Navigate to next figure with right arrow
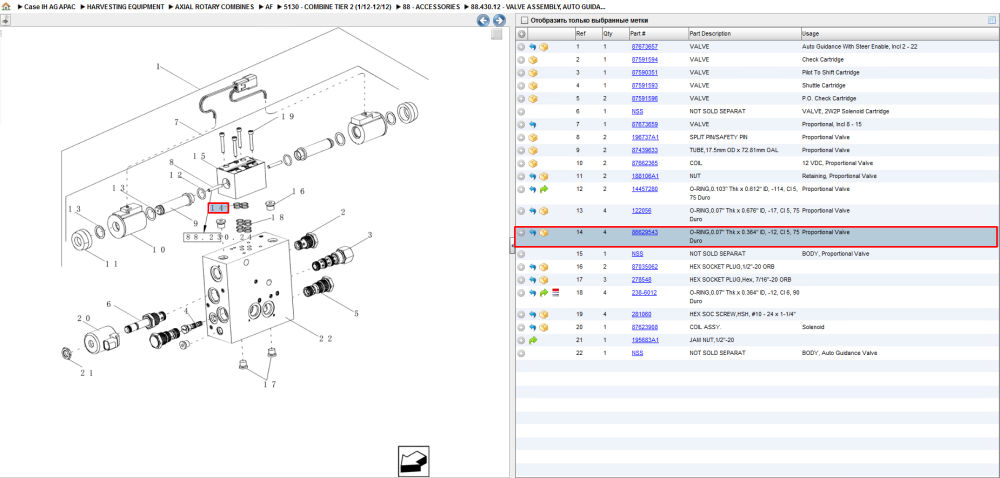Screen dimensions: 1000x478 [499, 20]
